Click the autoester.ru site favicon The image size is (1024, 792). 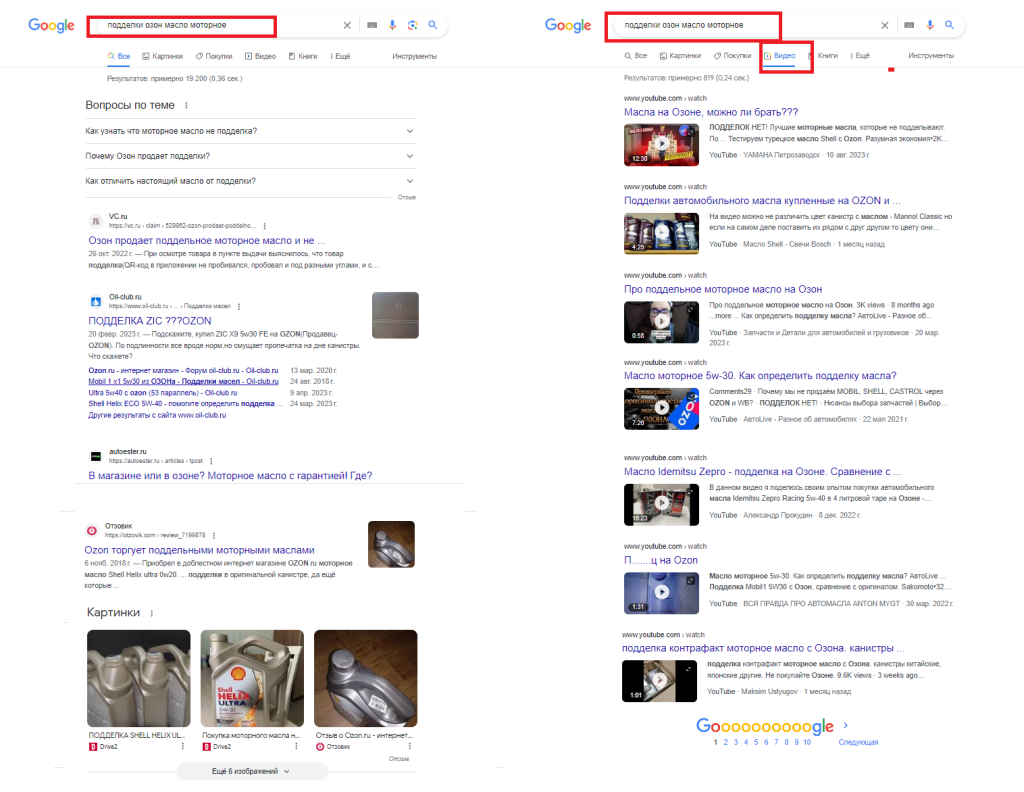tap(95, 456)
